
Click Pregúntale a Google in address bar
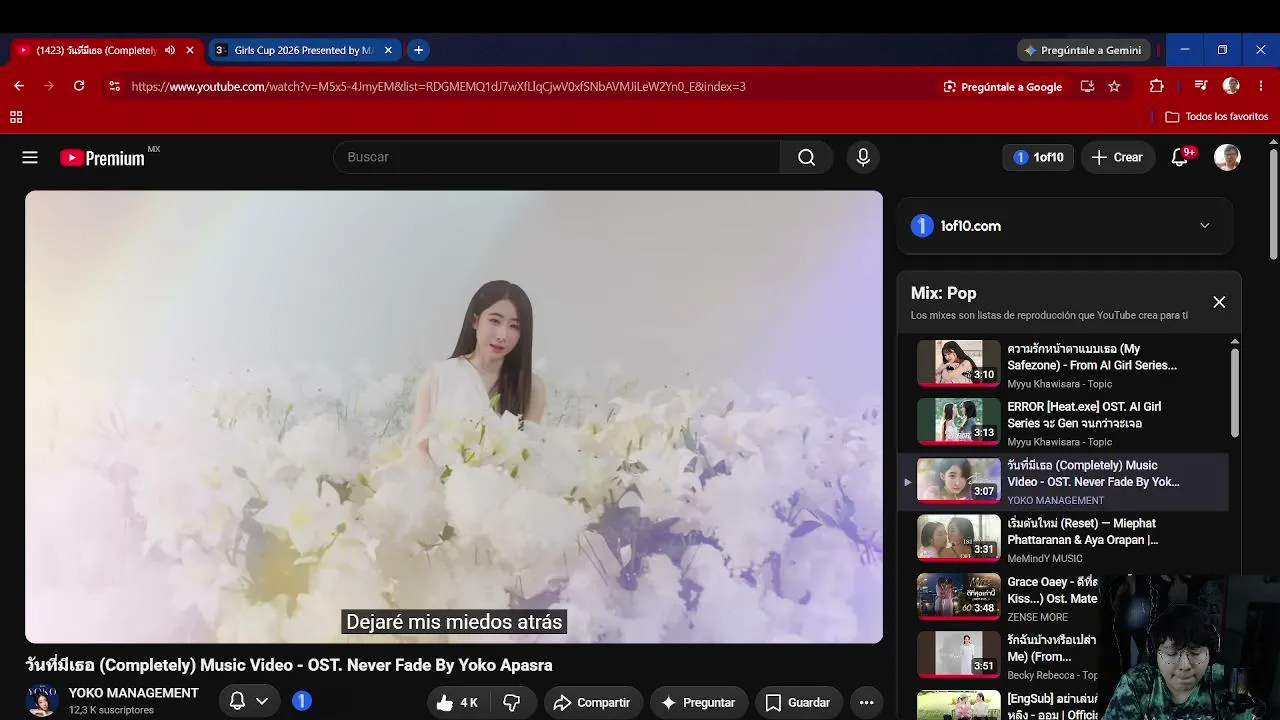click(1003, 87)
